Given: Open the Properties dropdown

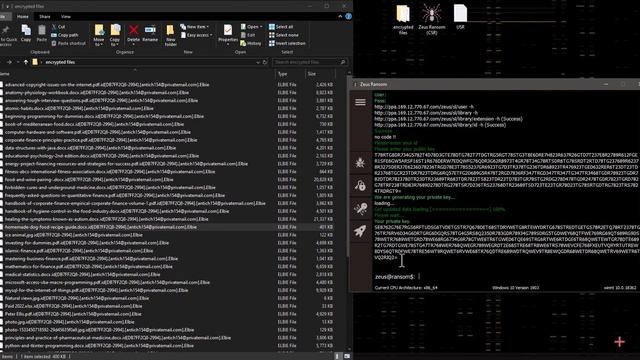Looking at the screenshot, I should click(x=228, y=44).
